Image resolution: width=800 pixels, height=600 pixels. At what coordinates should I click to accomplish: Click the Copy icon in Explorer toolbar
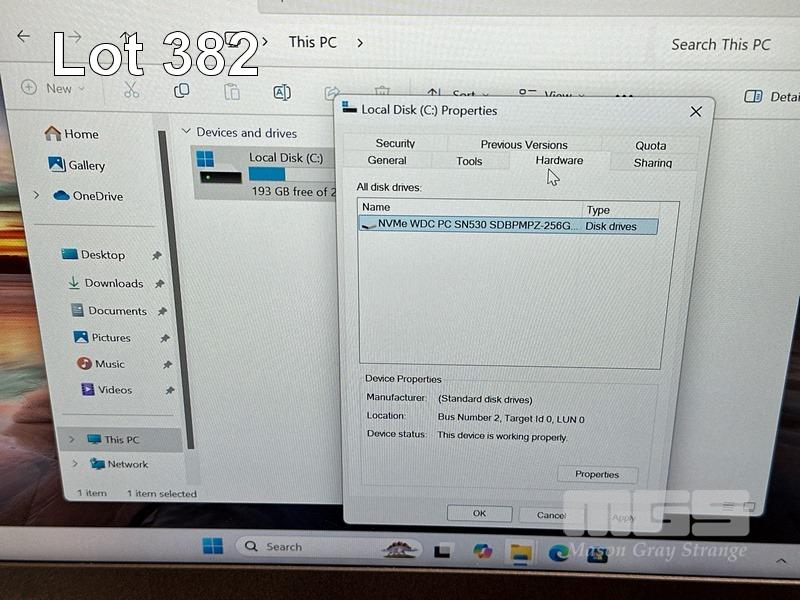click(x=181, y=91)
